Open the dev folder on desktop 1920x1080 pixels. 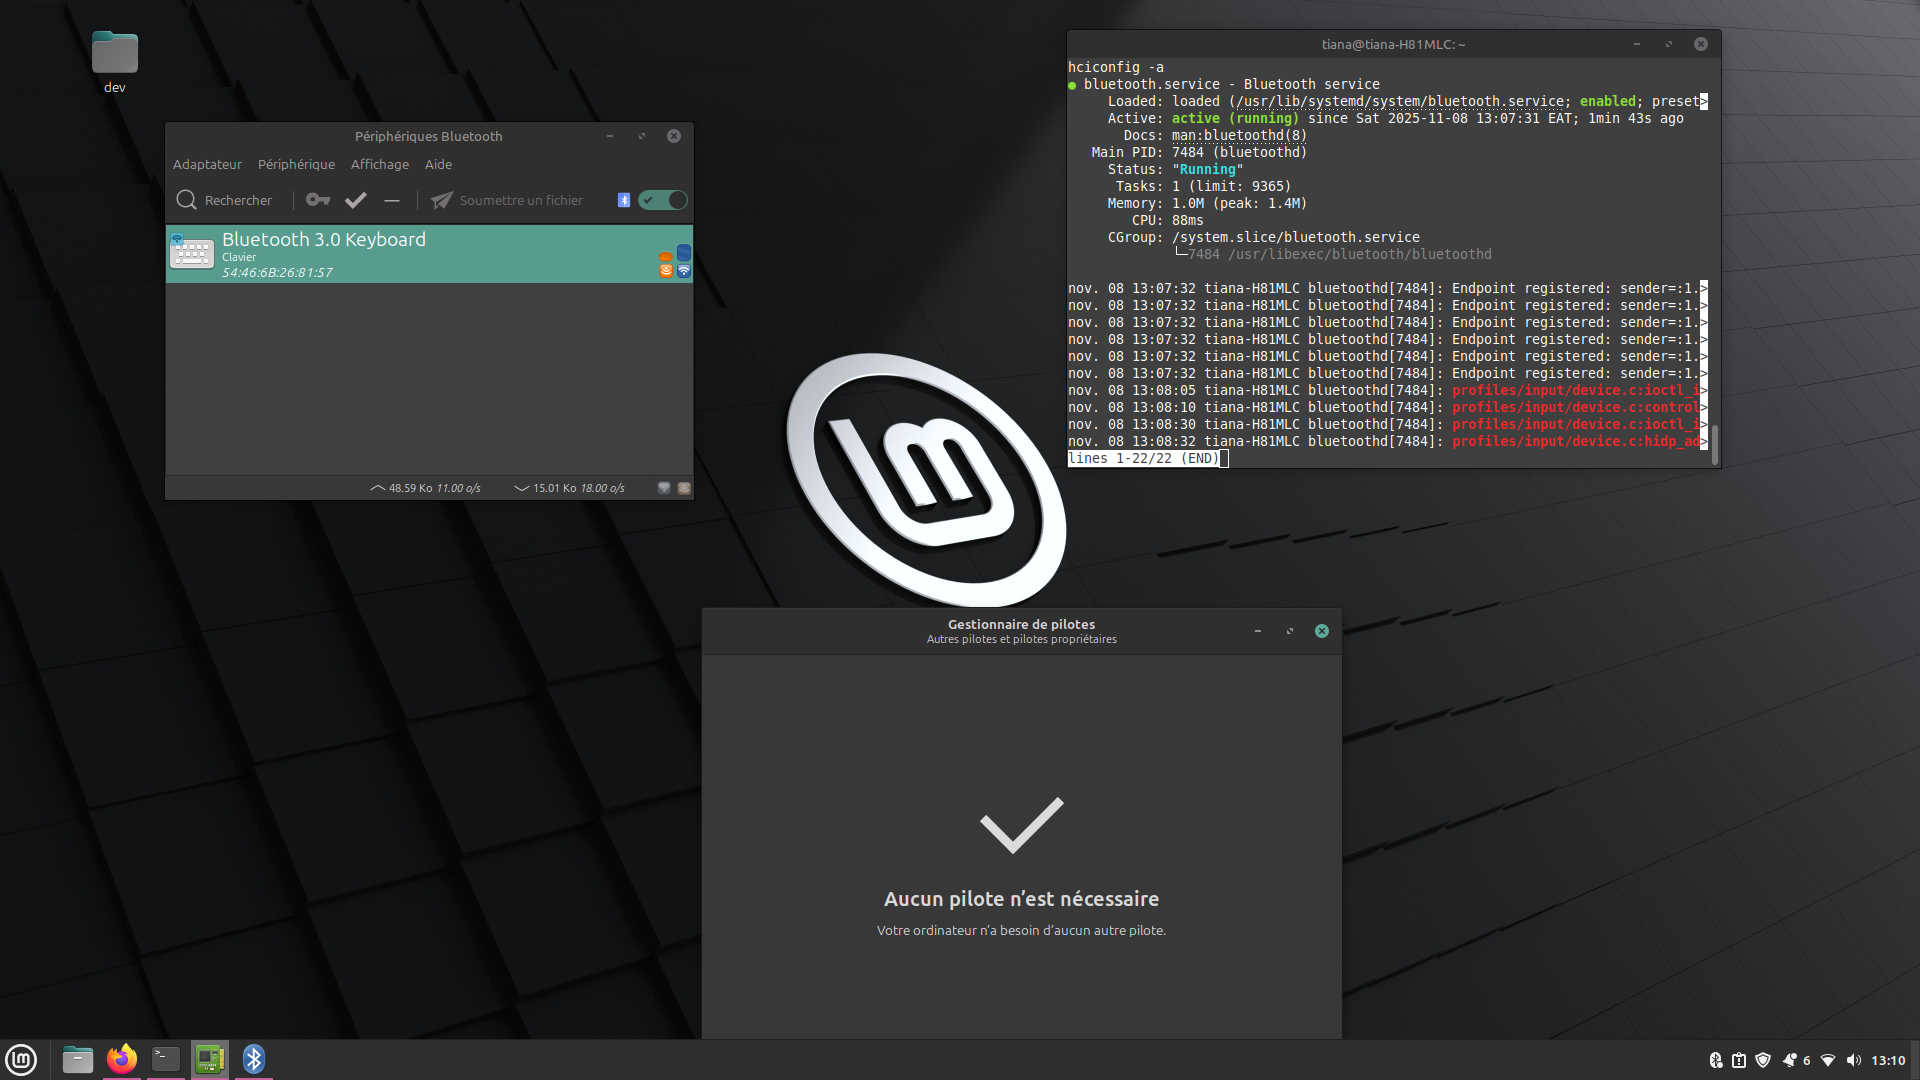click(x=115, y=62)
